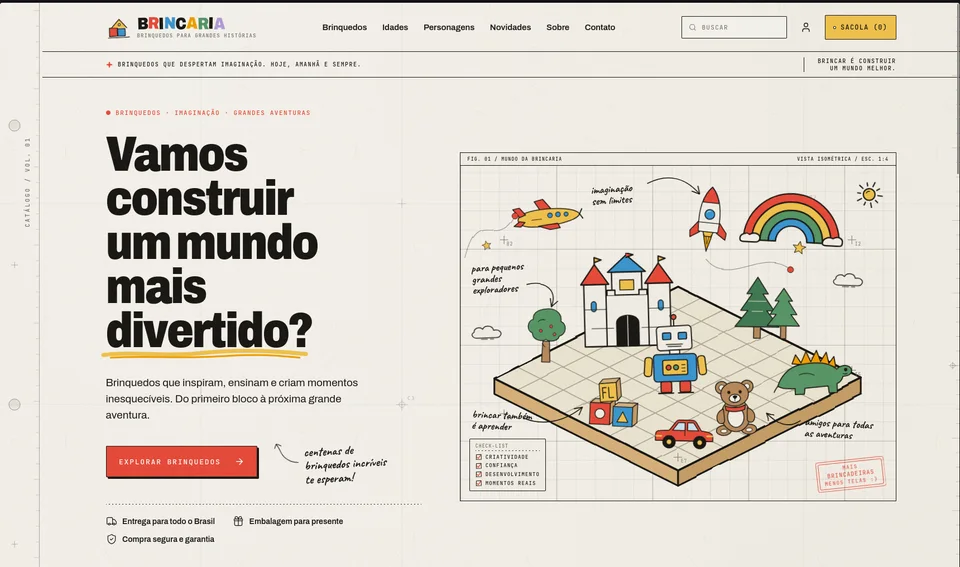This screenshot has height=567, width=960.
Task: Click the 'Brinquedos que inspiram, ensinam' paragraph
Action: [x=231, y=399]
